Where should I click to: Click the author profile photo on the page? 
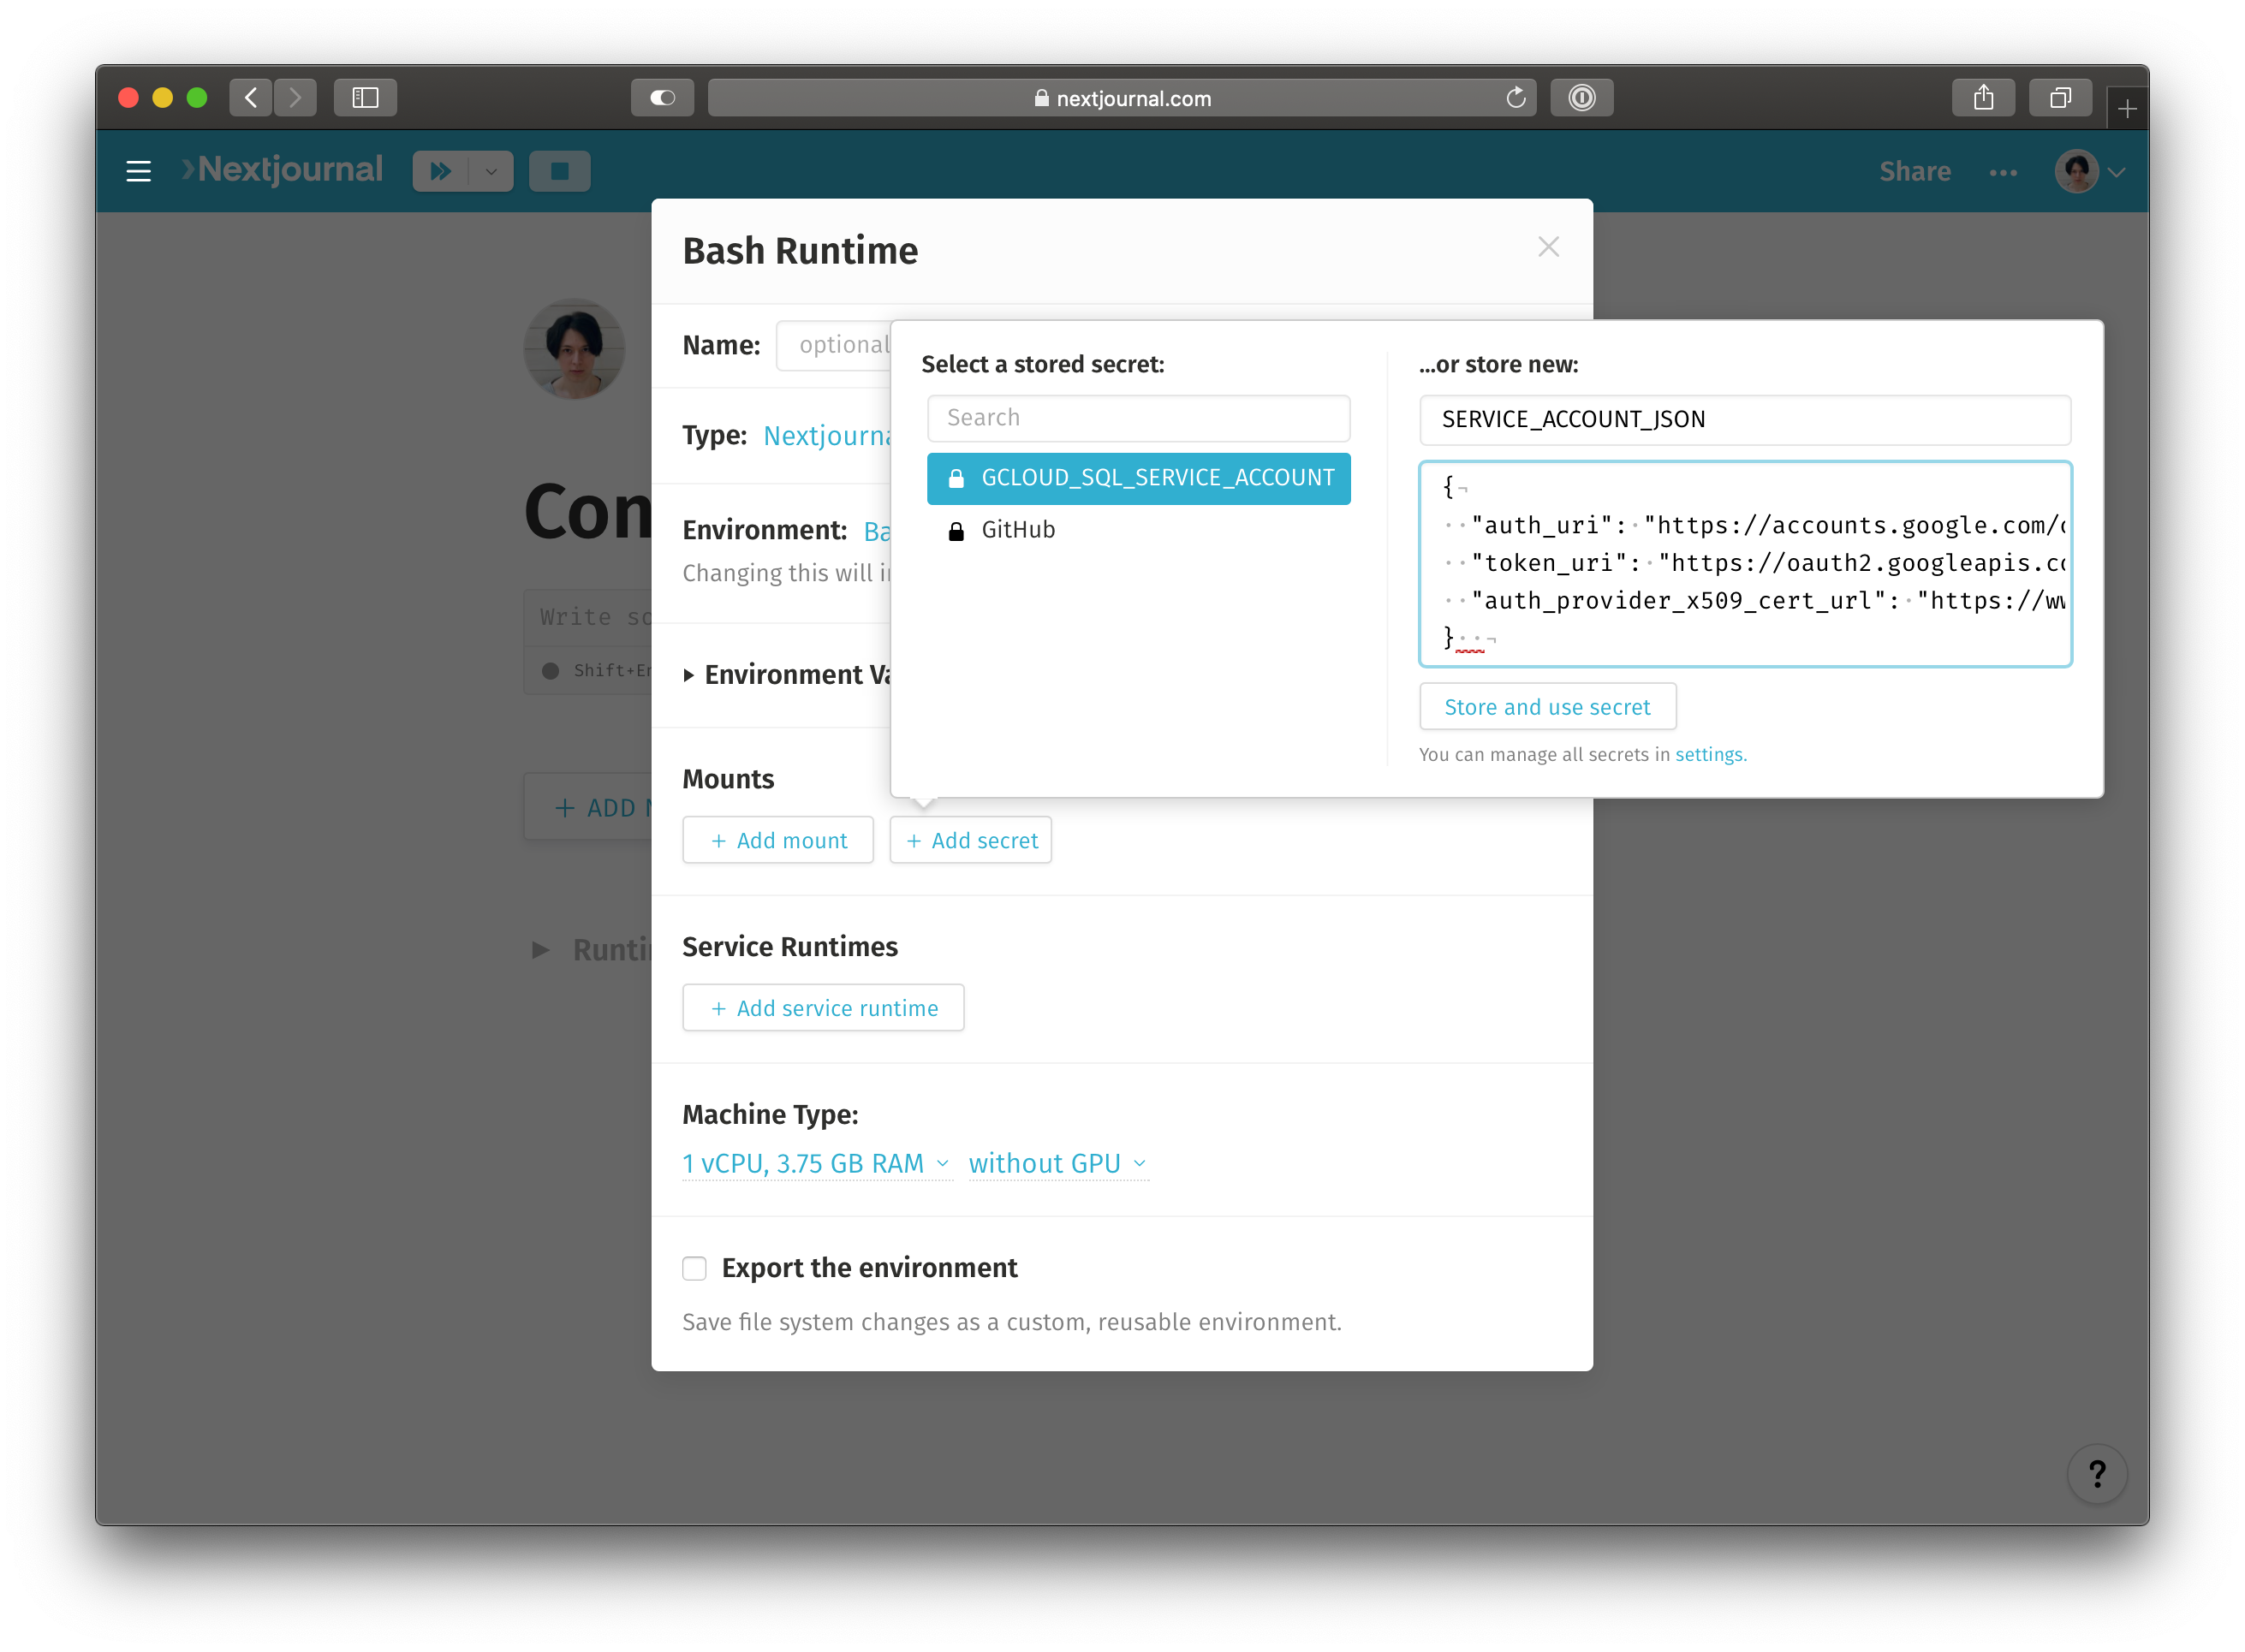(575, 348)
